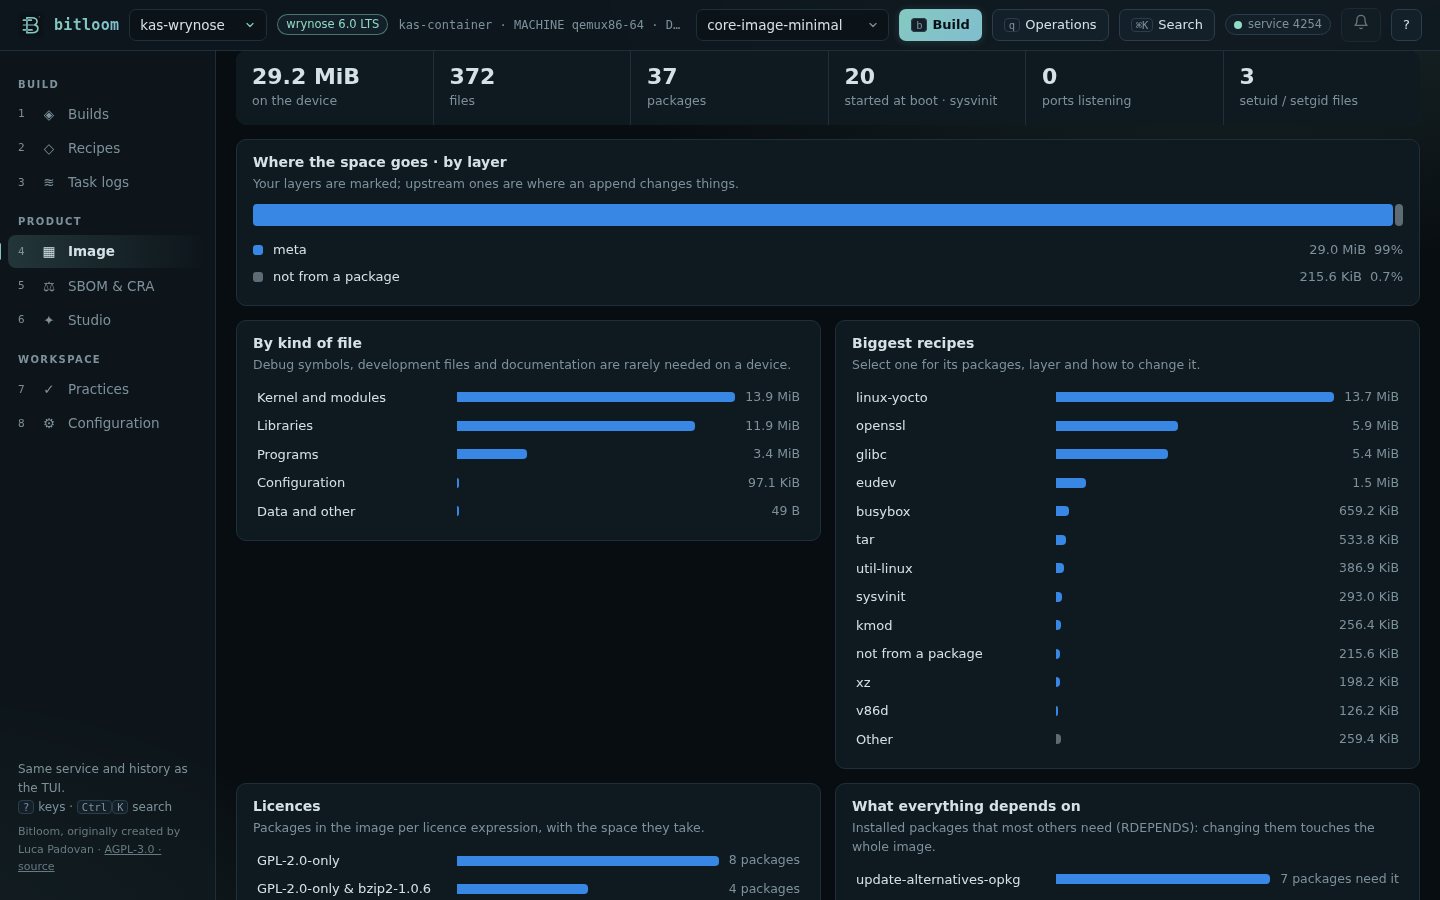Open SBOM & CRA page

[x=108, y=286]
